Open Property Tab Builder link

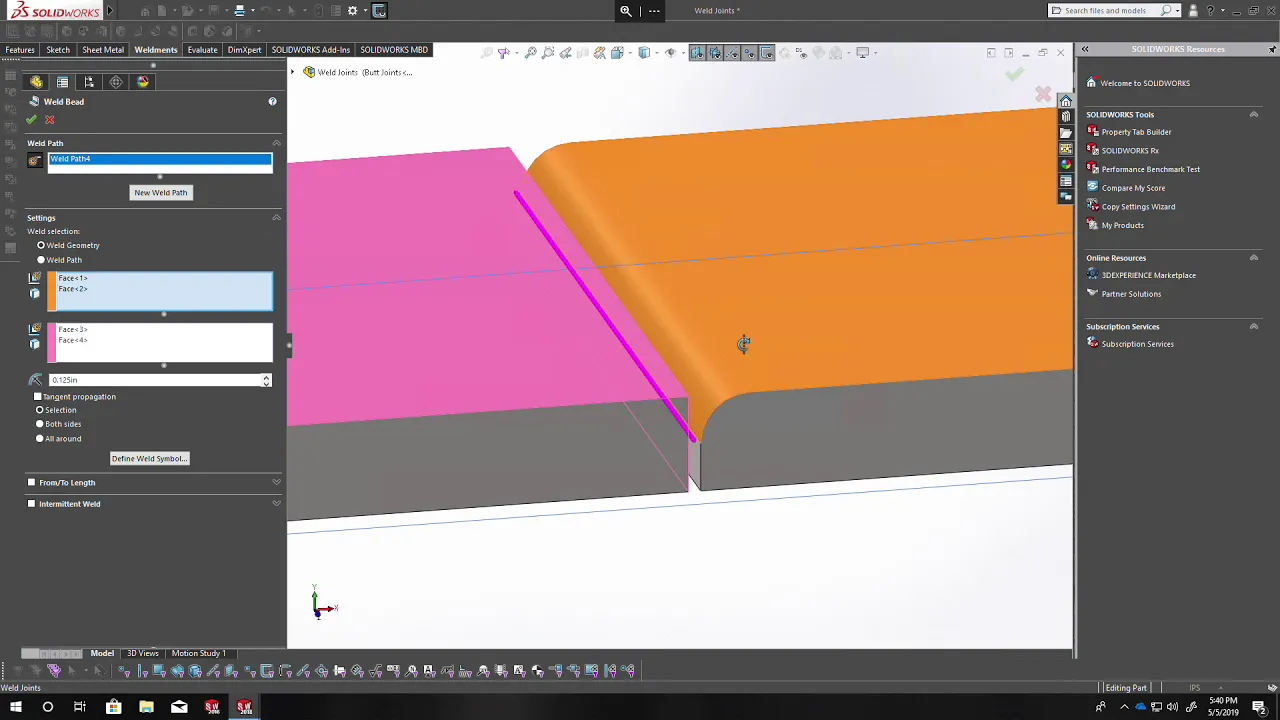tap(1136, 132)
